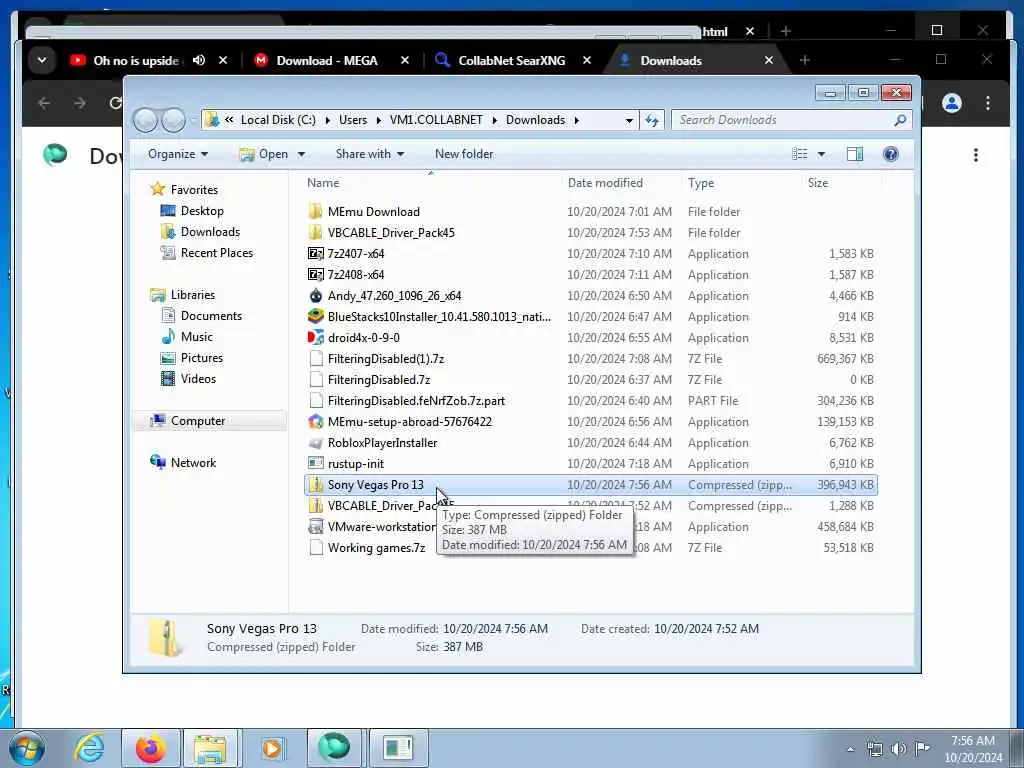Open the Share with dropdown
Viewport: 1024px width, 768px height.
370,154
